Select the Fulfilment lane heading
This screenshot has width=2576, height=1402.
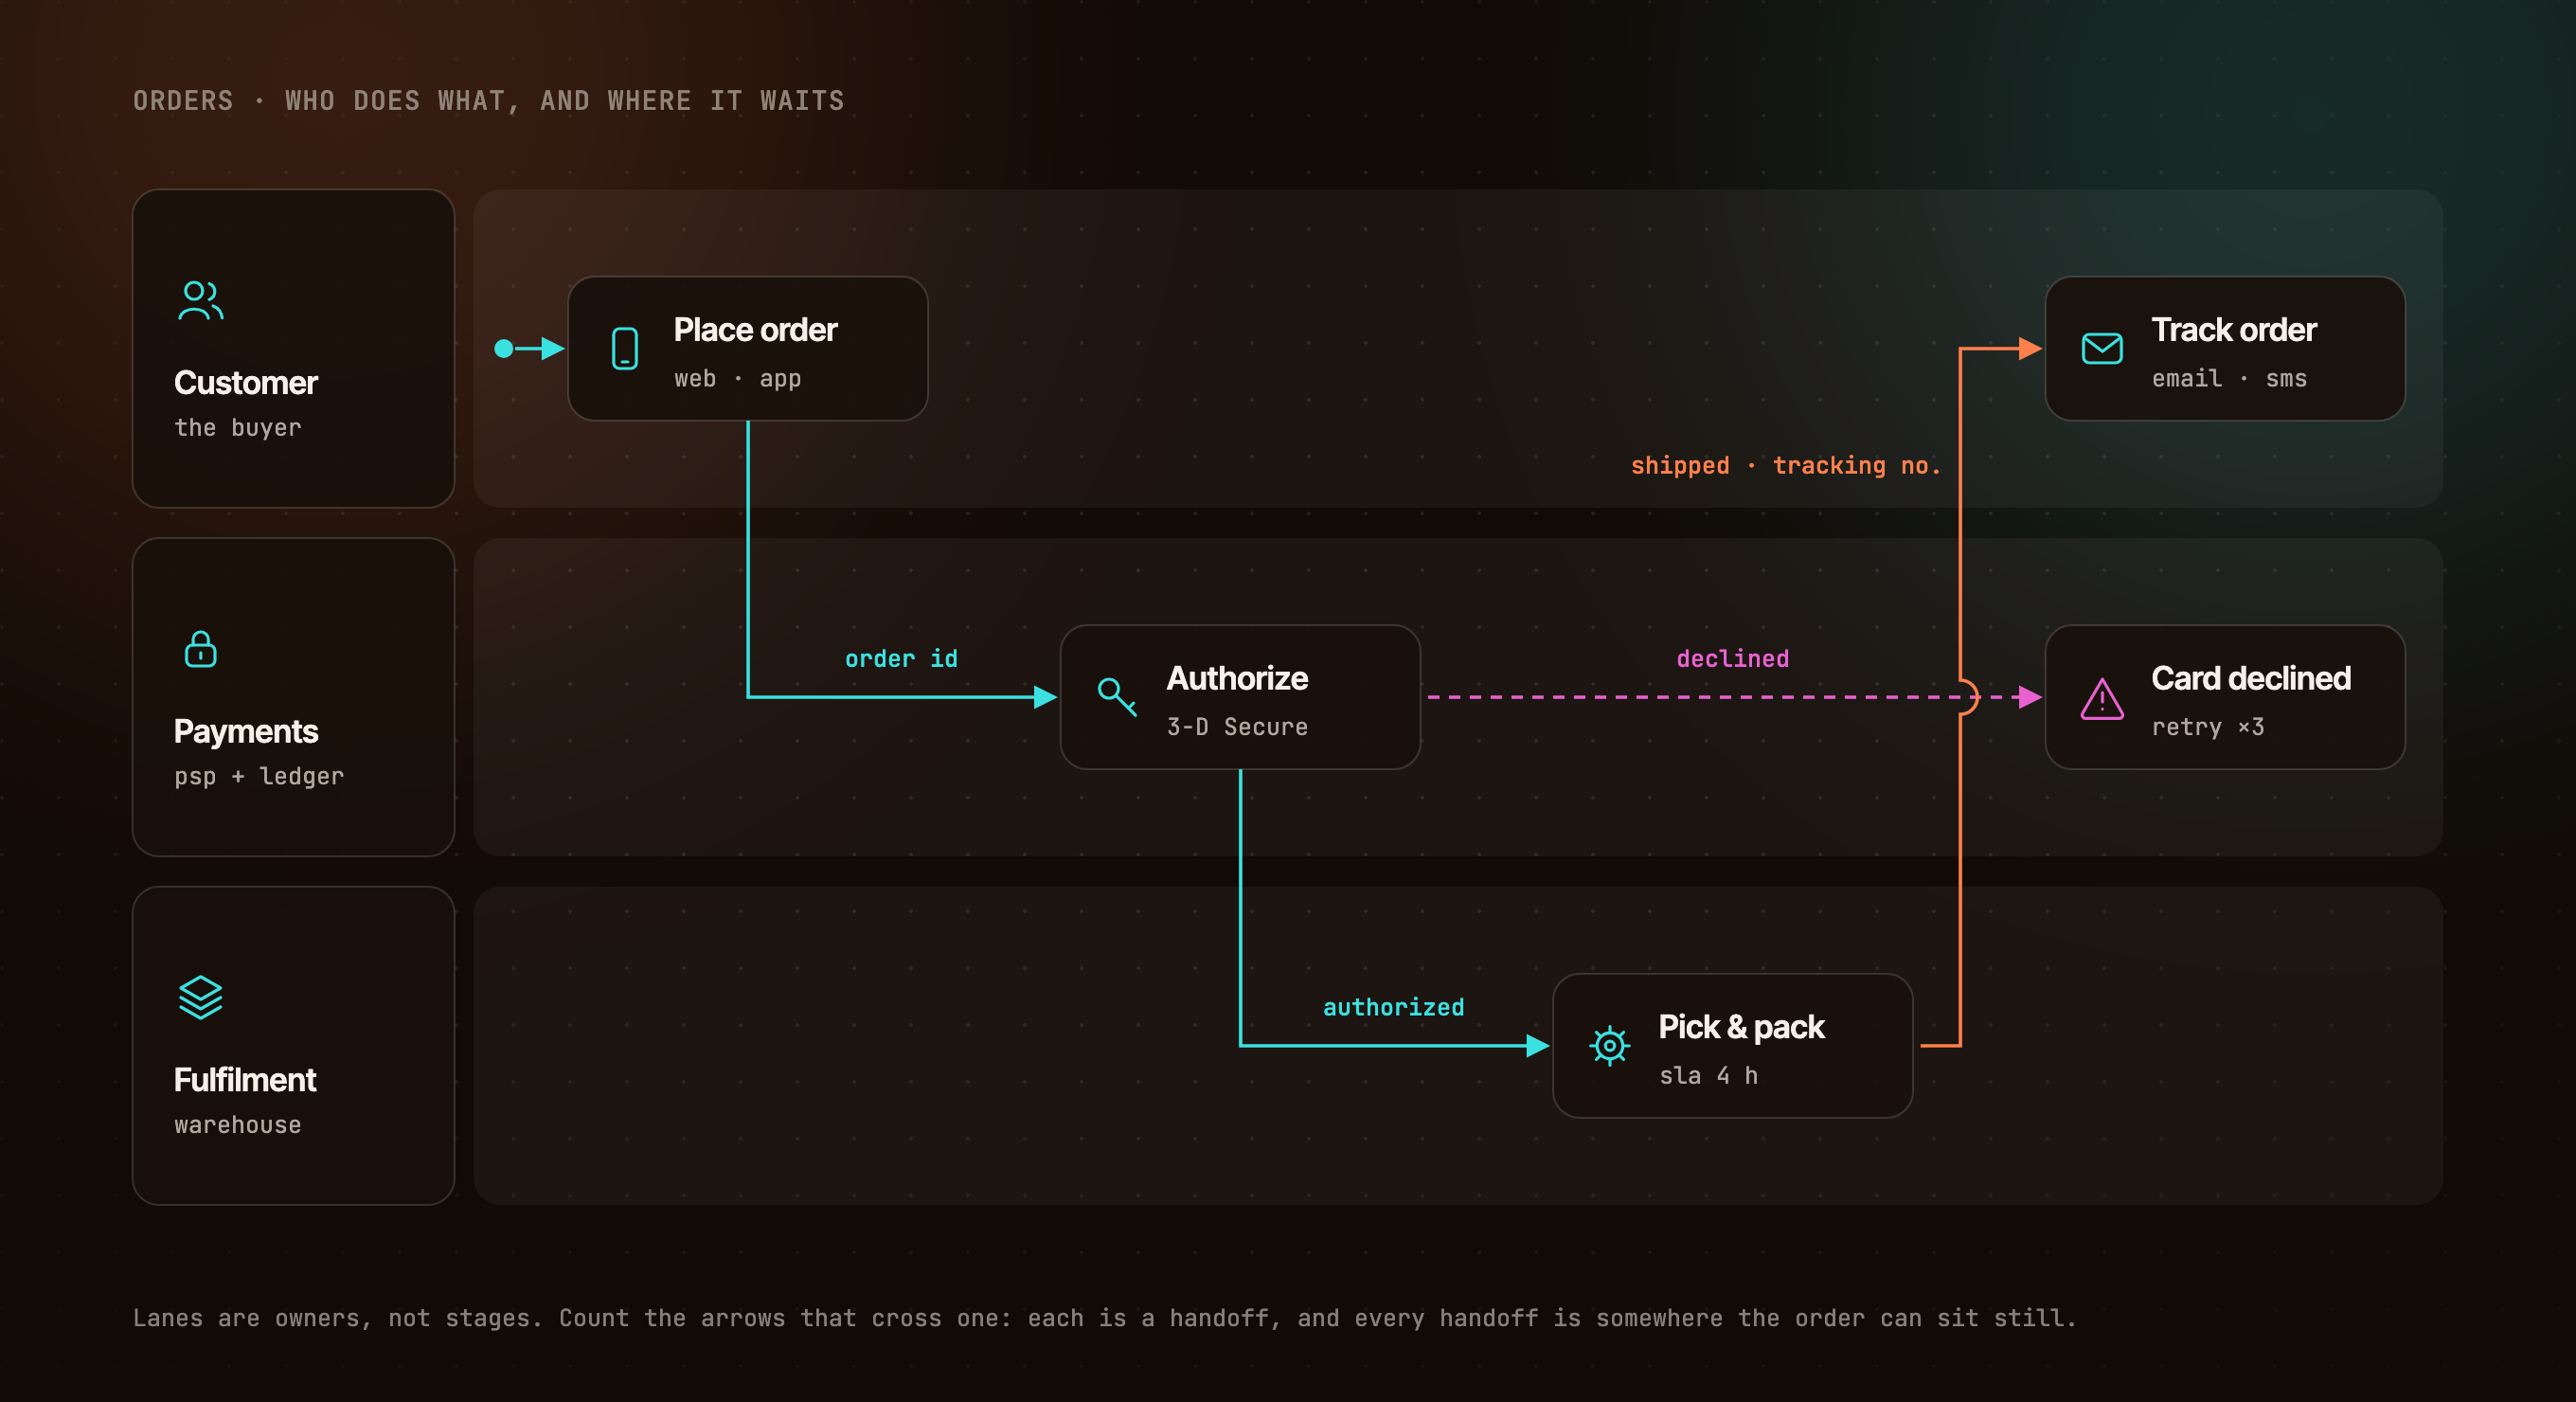(245, 1080)
